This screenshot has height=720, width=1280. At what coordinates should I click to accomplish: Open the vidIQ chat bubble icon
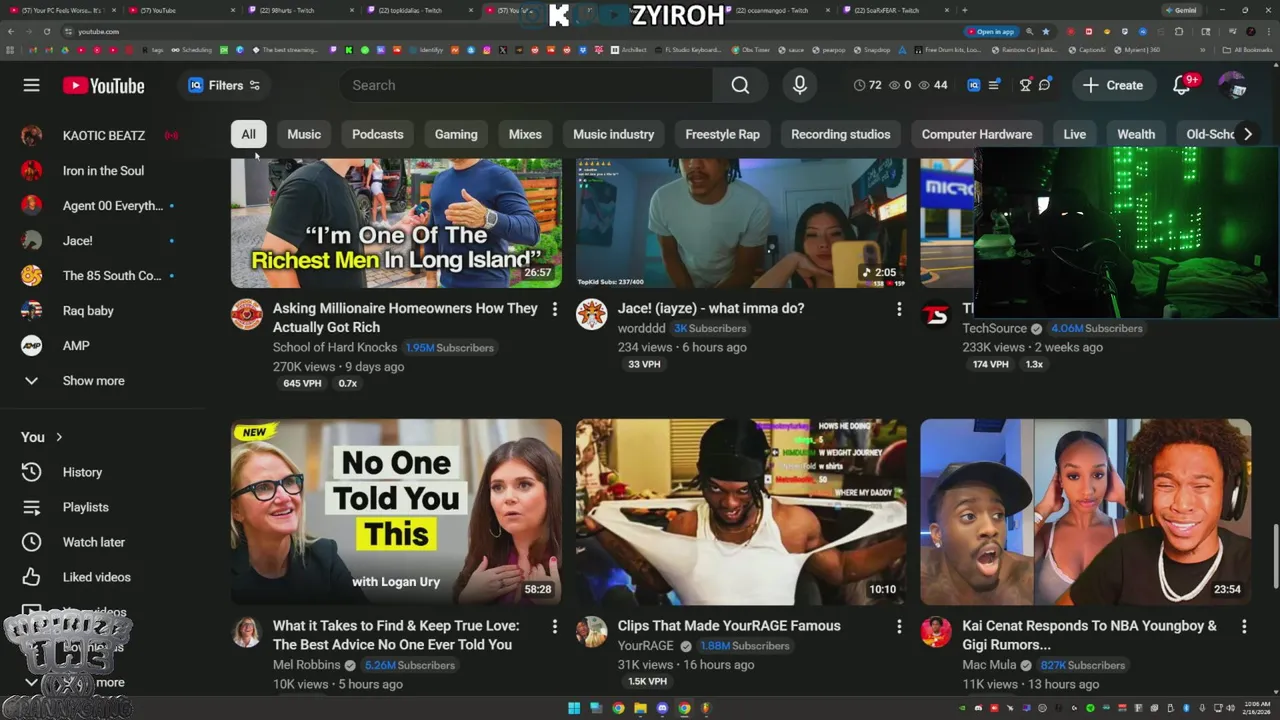click(x=1045, y=85)
